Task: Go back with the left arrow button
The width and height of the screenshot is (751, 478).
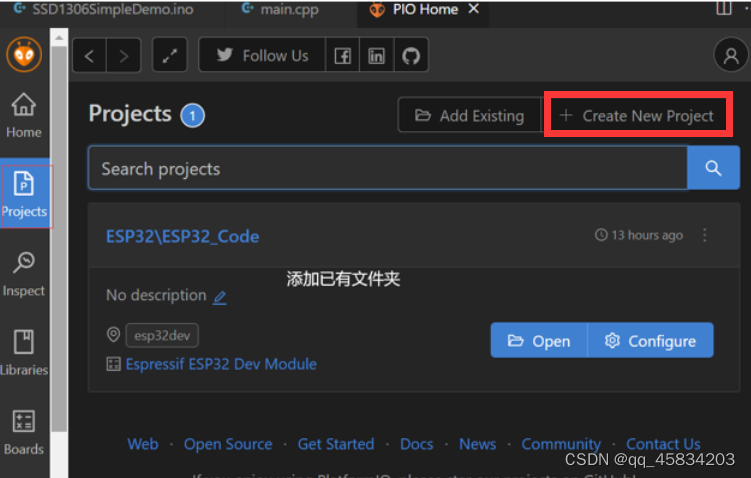Action: [x=89, y=56]
